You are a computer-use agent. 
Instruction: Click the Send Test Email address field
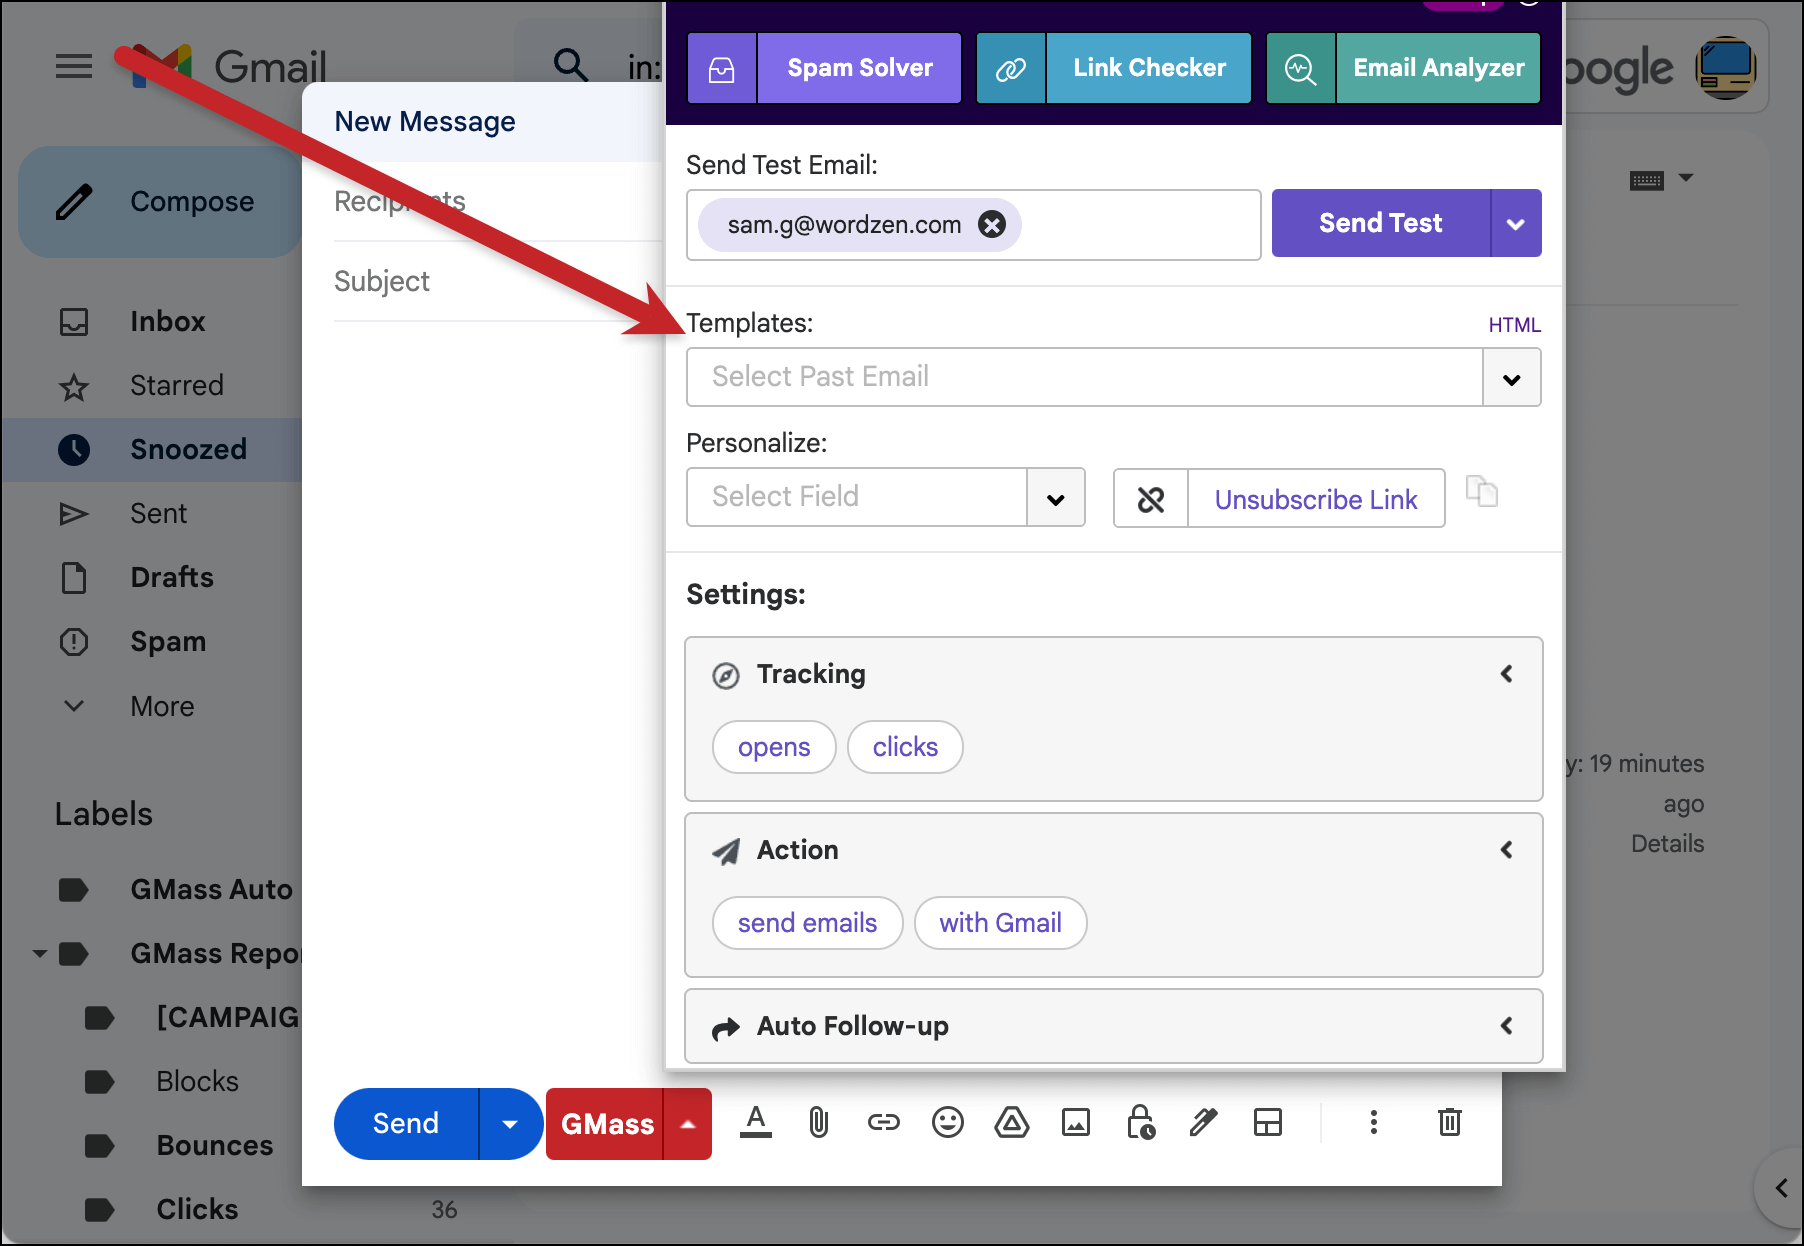[x=973, y=225]
